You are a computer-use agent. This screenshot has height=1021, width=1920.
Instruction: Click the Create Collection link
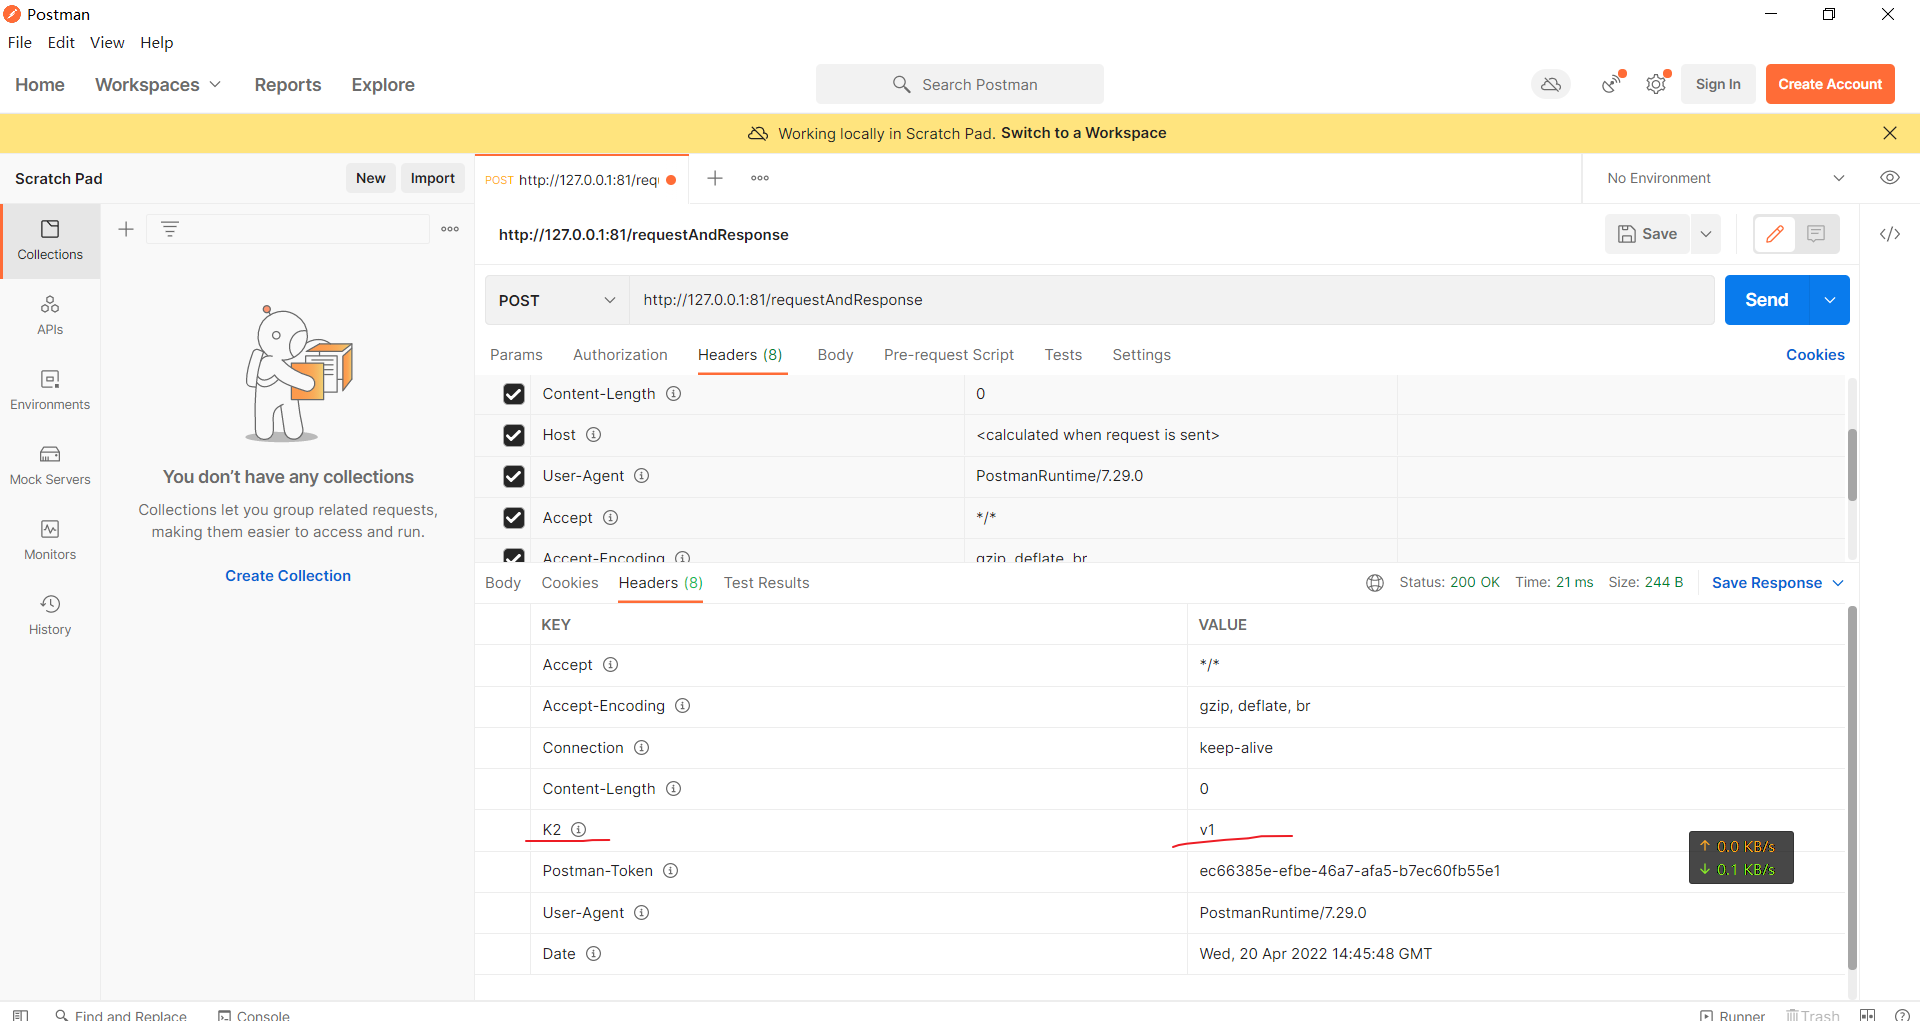point(288,576)
